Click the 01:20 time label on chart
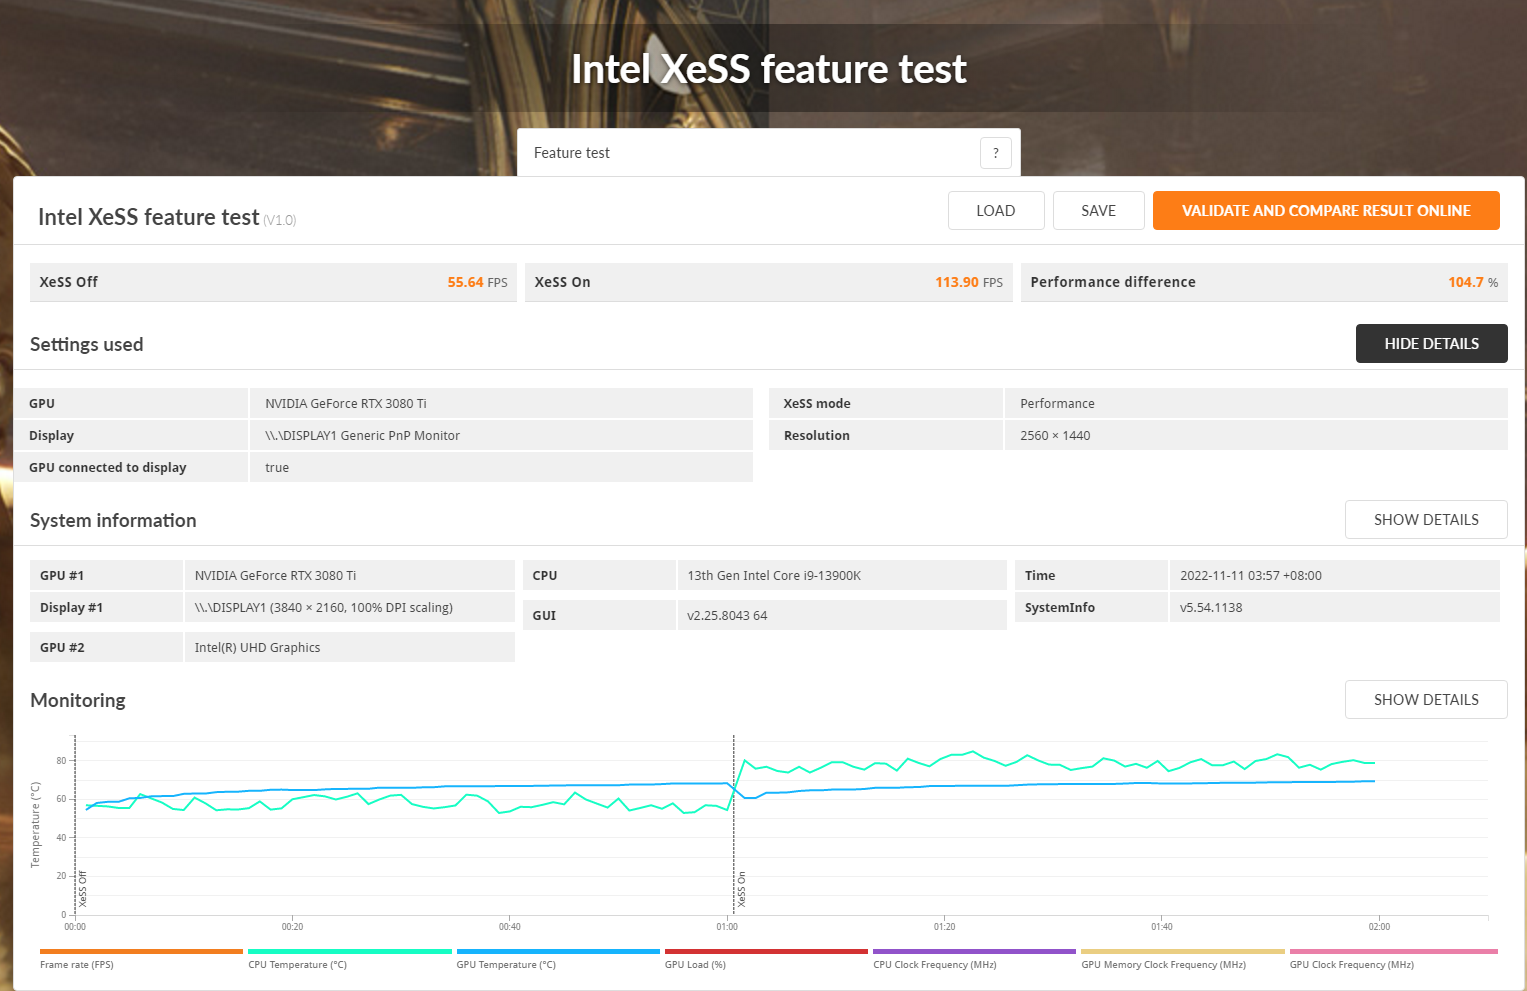 click(944, 926)
